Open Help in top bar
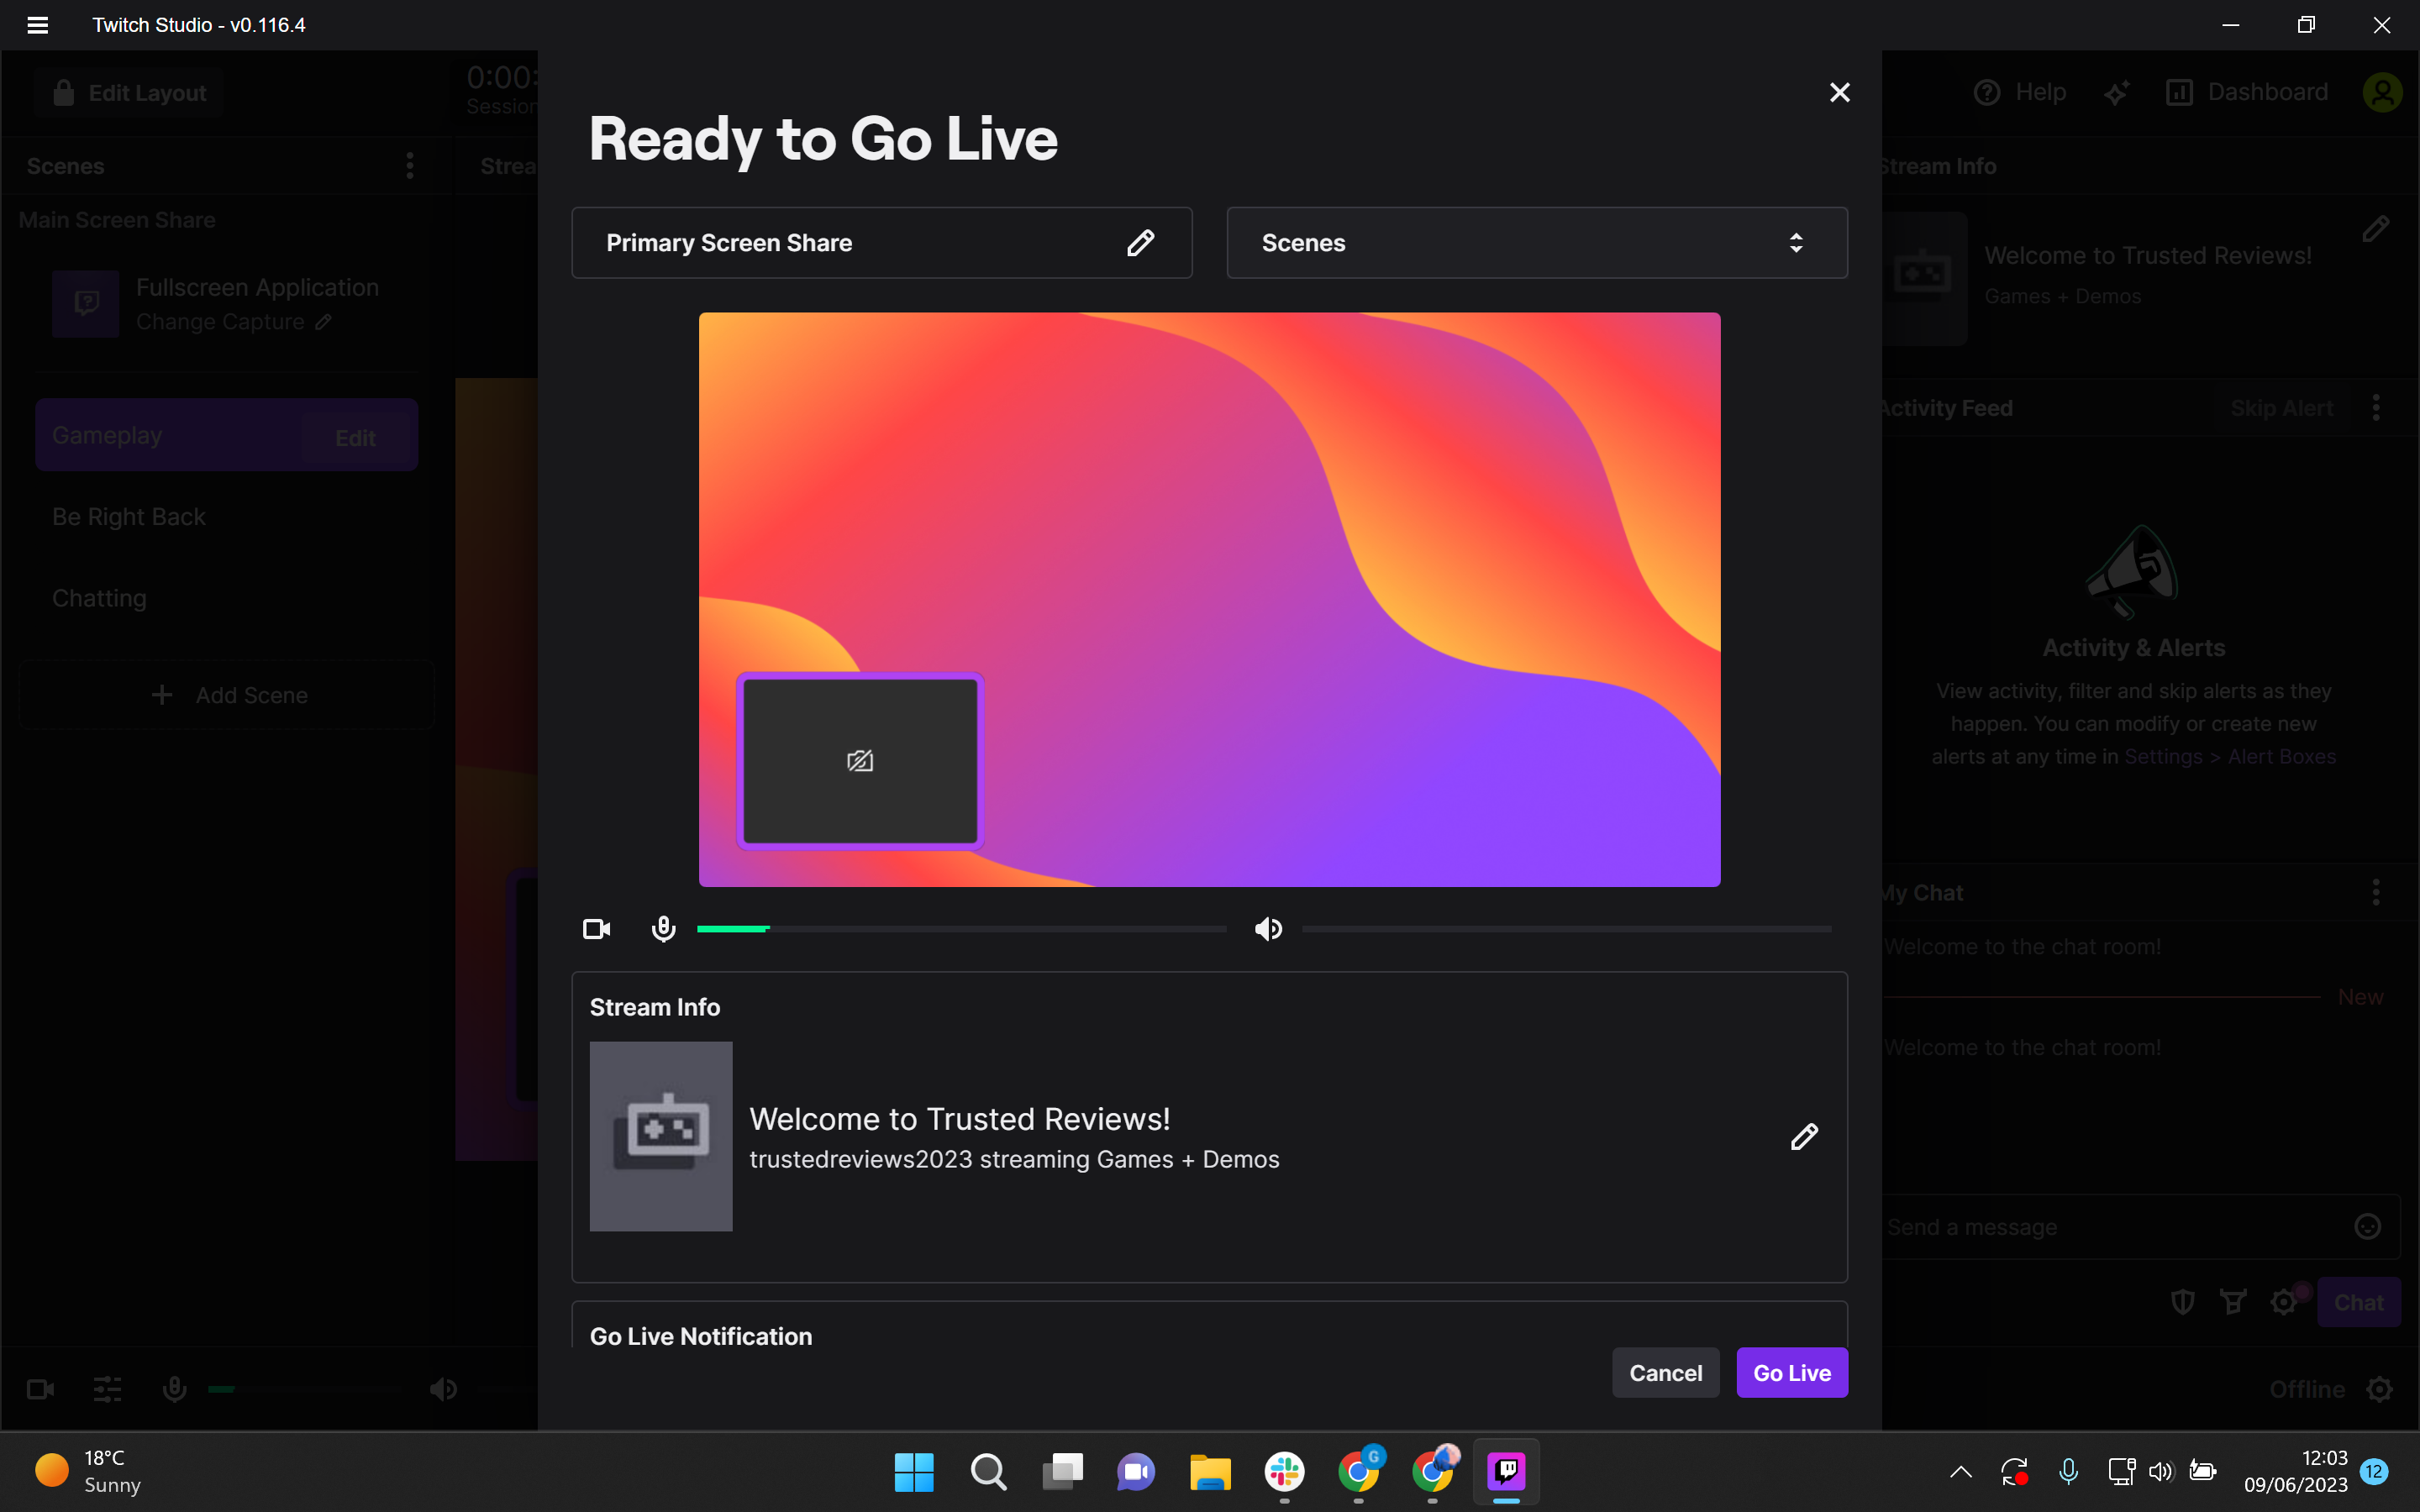Screen dimensions: 2420x1512 pyautogui.click(x=2021, y=92)
